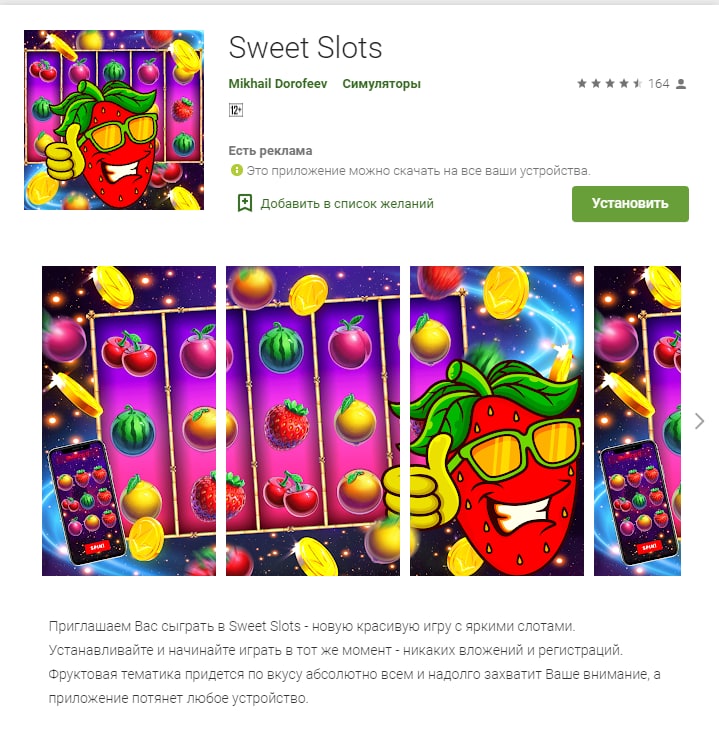
Task: Click the green info icon
Action: pos(236,170)
